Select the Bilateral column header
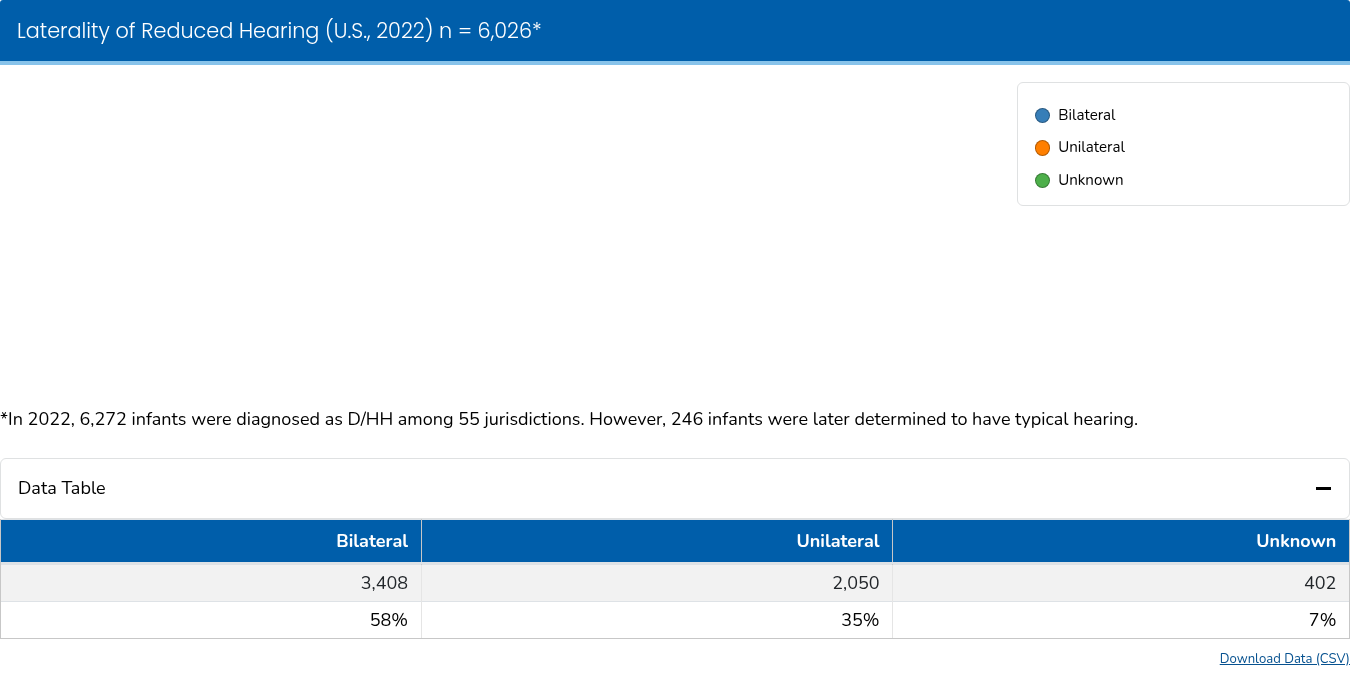The image size is (1350, 693). tap(372, 541)
